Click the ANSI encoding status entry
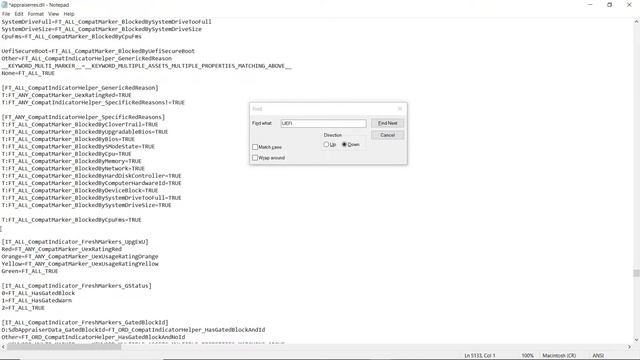This screenshot has width=640, height=360. tap(598, 356)
